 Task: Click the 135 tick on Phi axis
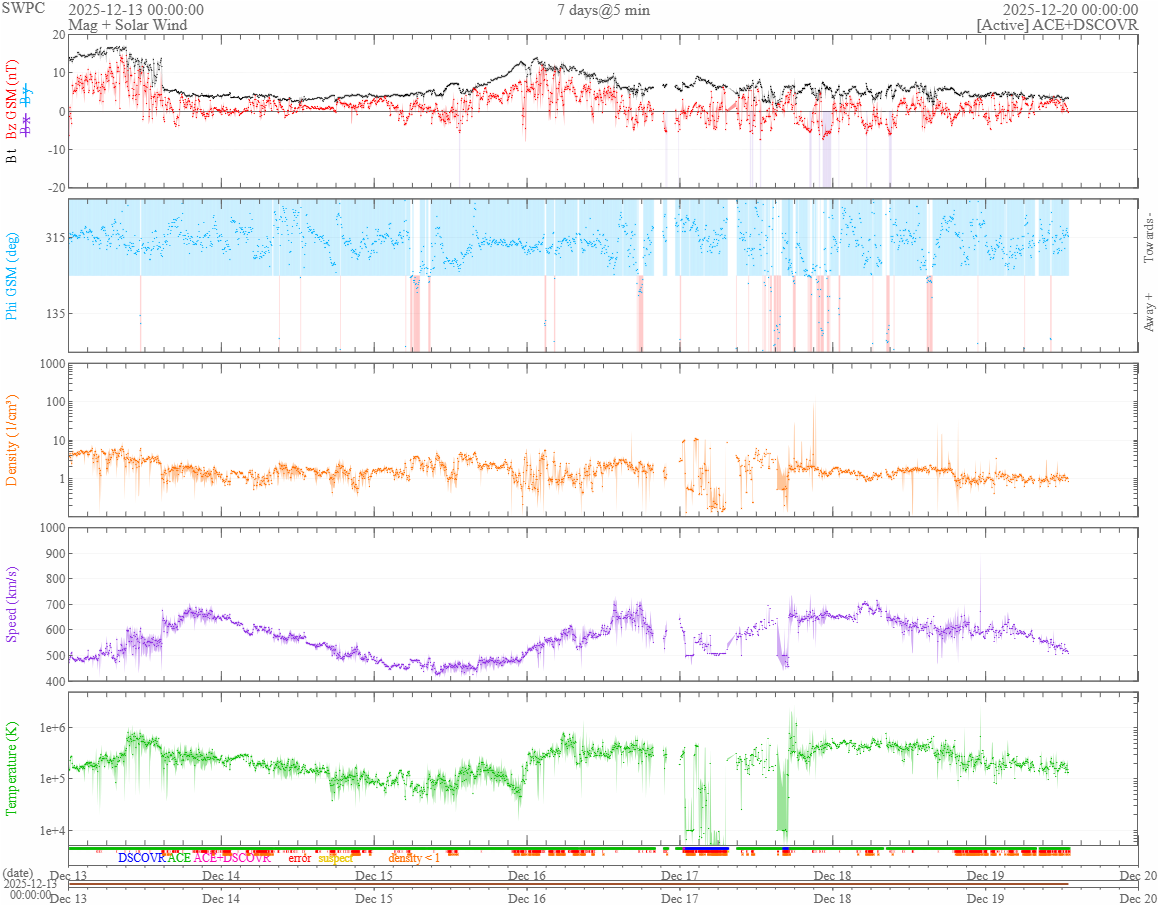[55, 313]
